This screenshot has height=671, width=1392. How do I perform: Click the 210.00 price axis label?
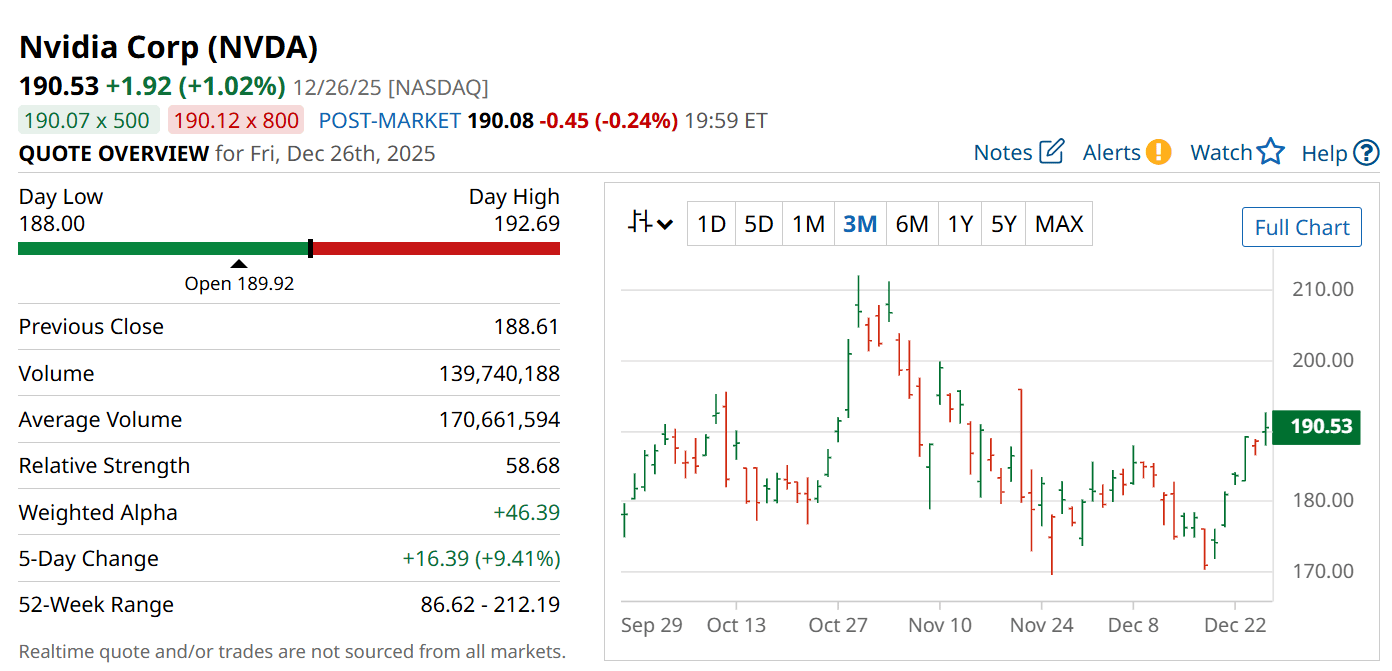[x=1322, y=289]
